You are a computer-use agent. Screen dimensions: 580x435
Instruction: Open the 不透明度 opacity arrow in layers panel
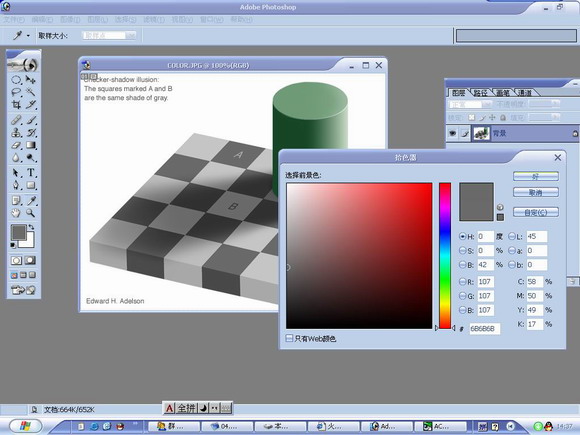(x=555, y=104)
